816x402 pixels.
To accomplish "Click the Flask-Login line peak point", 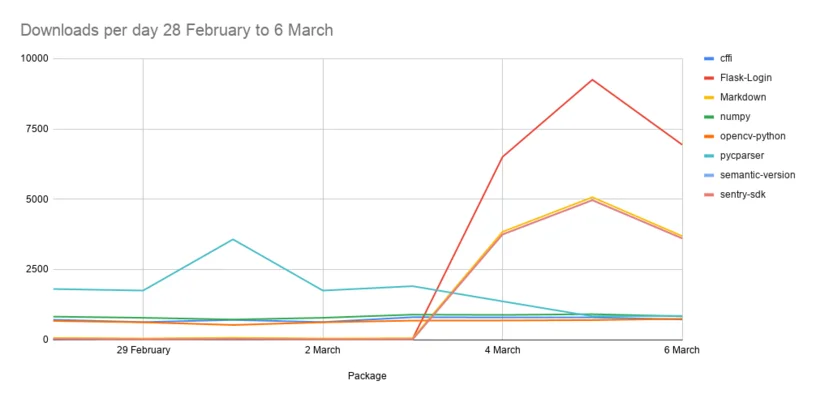I will coord(592,80).
